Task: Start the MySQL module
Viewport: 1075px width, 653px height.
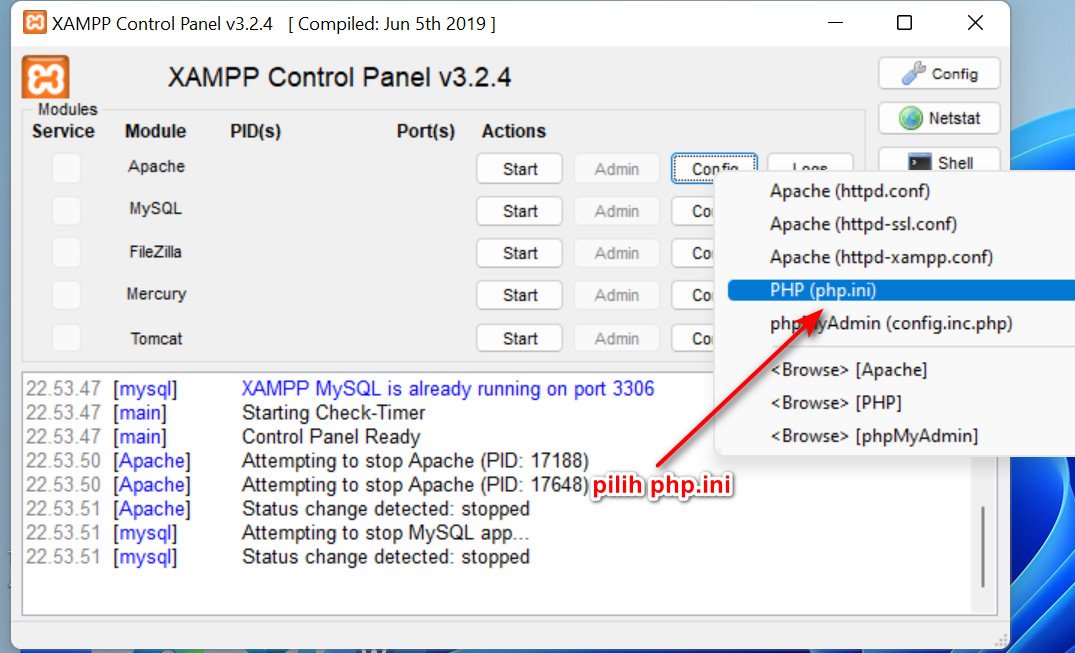Action: pyautogui.click(x=520, y=211)
